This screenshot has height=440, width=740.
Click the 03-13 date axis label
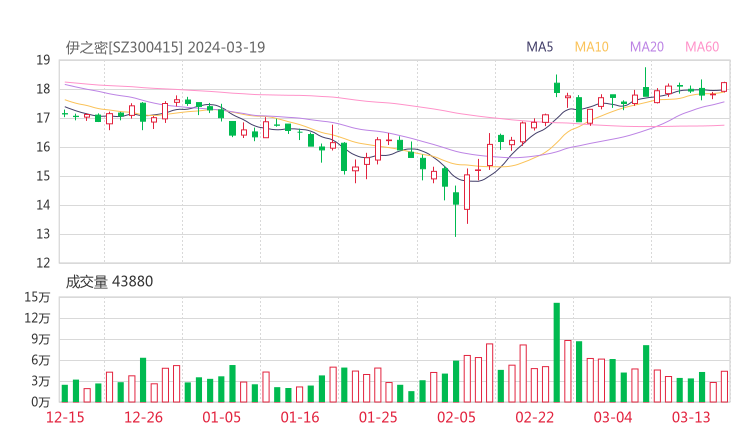click(x=691, y=417)
